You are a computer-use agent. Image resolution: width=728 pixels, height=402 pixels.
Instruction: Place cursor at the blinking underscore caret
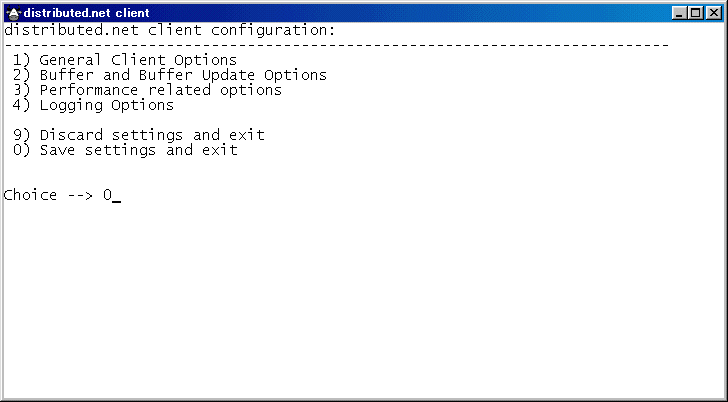click(116, 199)
